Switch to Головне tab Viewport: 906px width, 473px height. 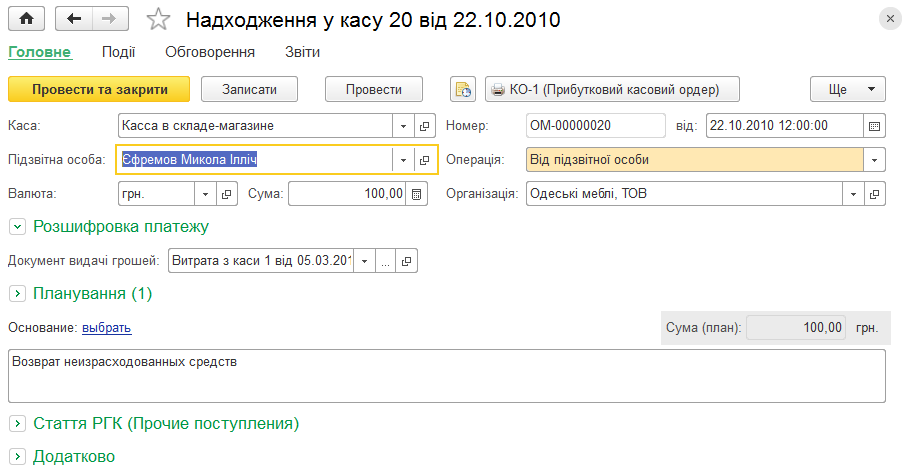pos(40,52)
